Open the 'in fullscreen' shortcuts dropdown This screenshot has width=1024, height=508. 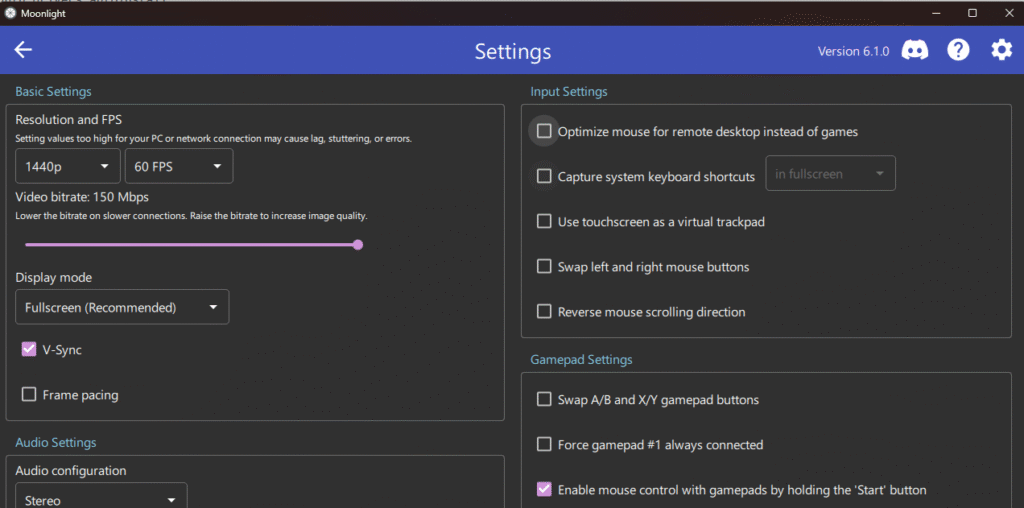[830, 174]
